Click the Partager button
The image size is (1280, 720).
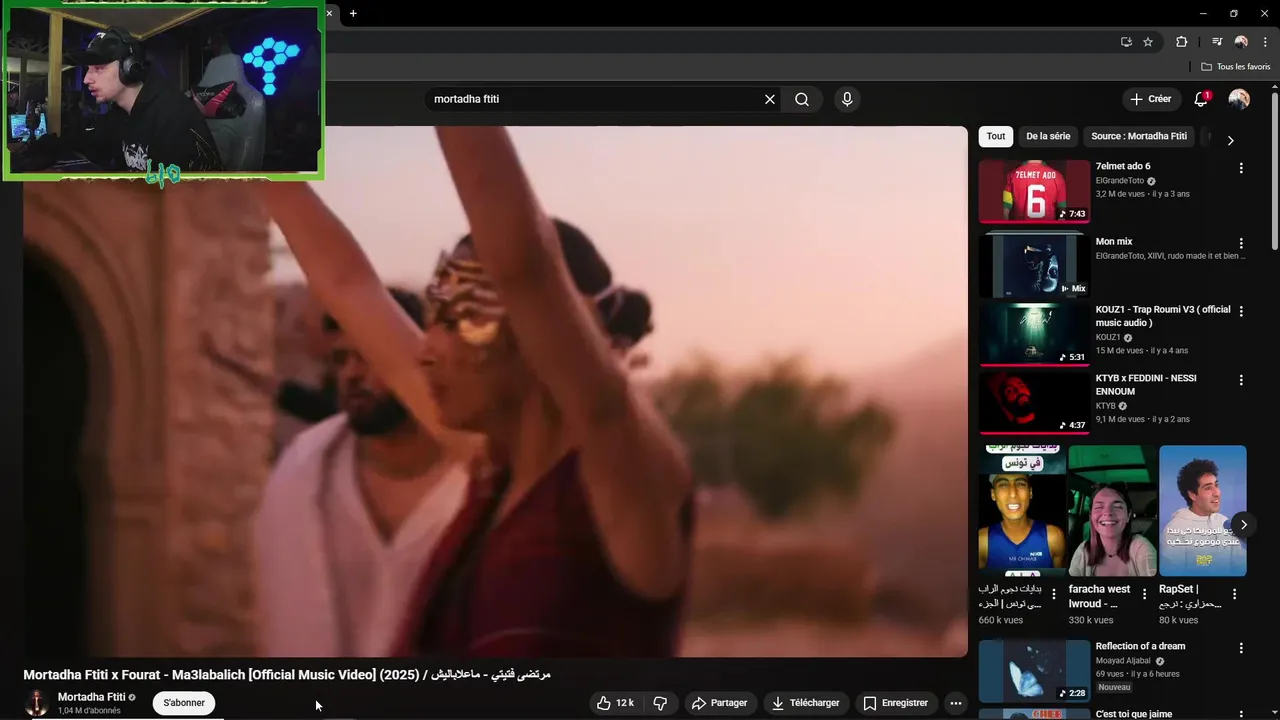point(720,703)
